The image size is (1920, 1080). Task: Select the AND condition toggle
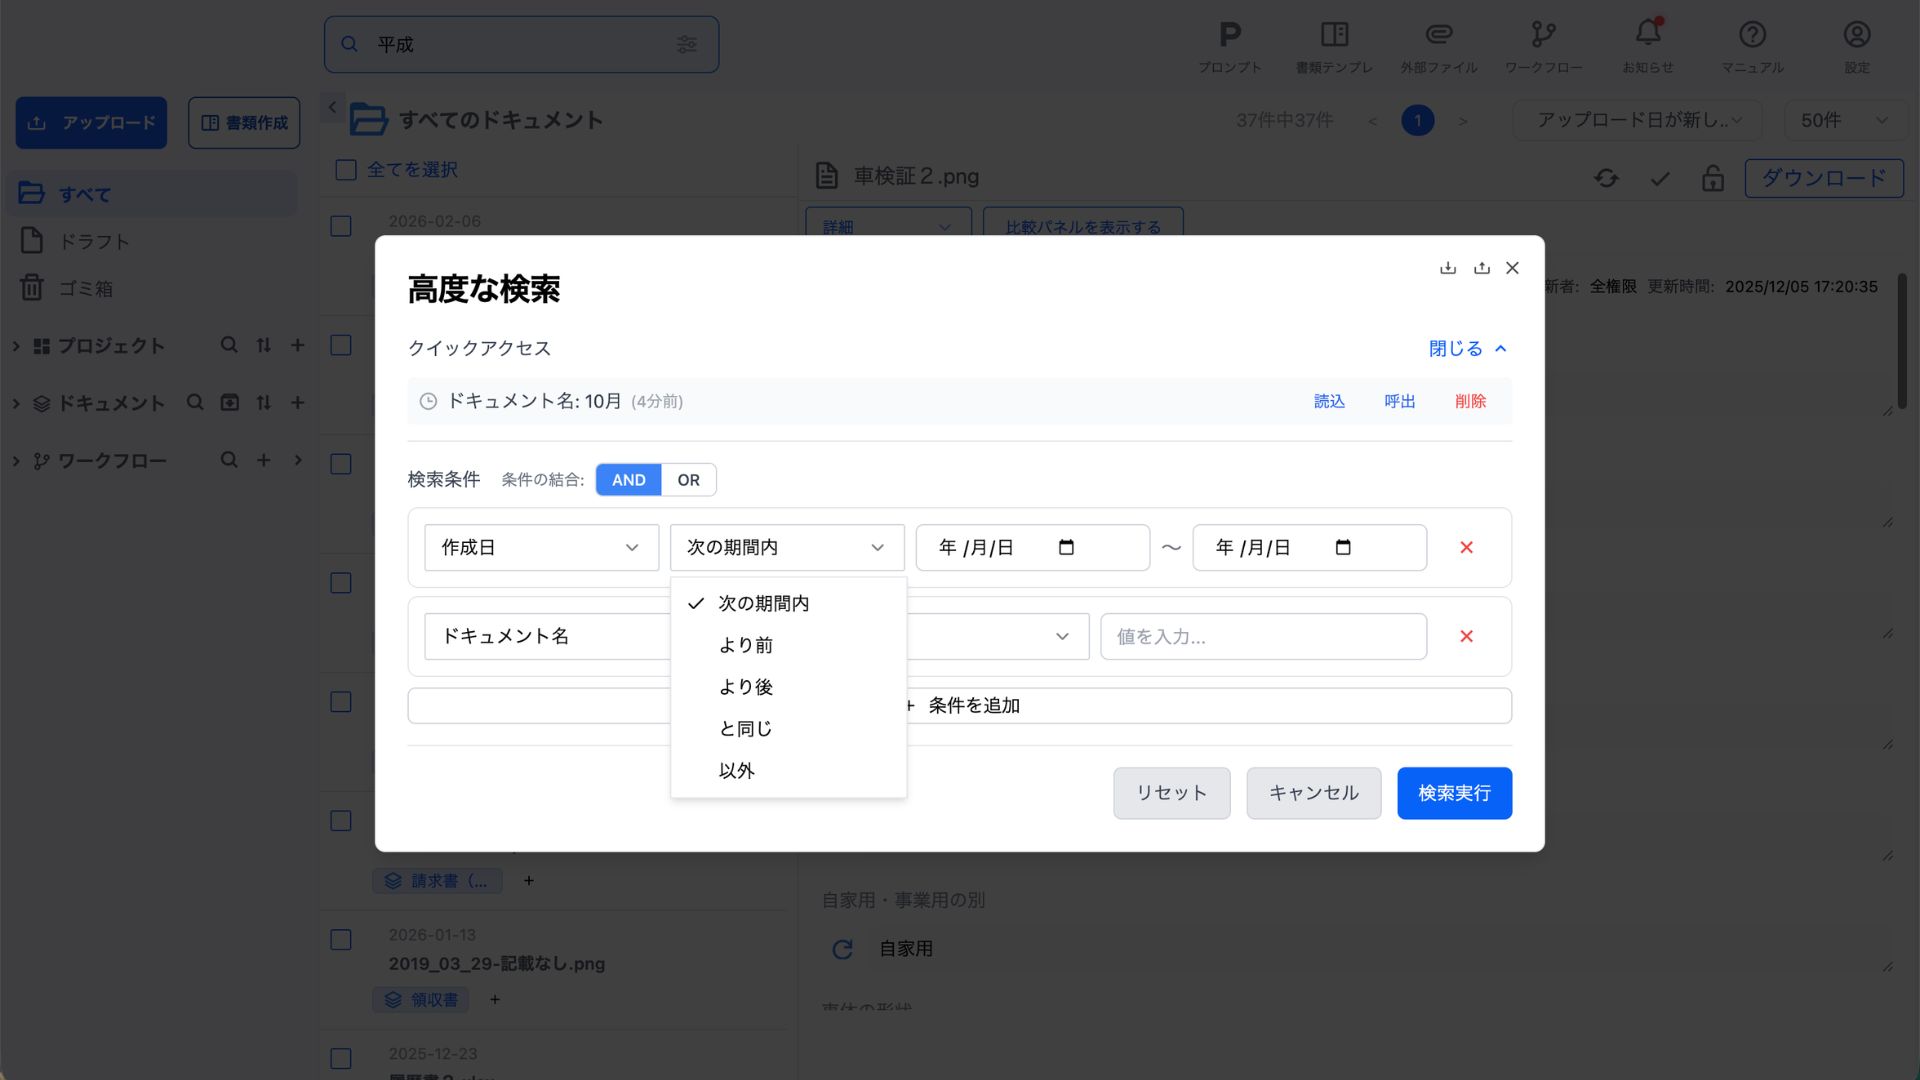628,480
